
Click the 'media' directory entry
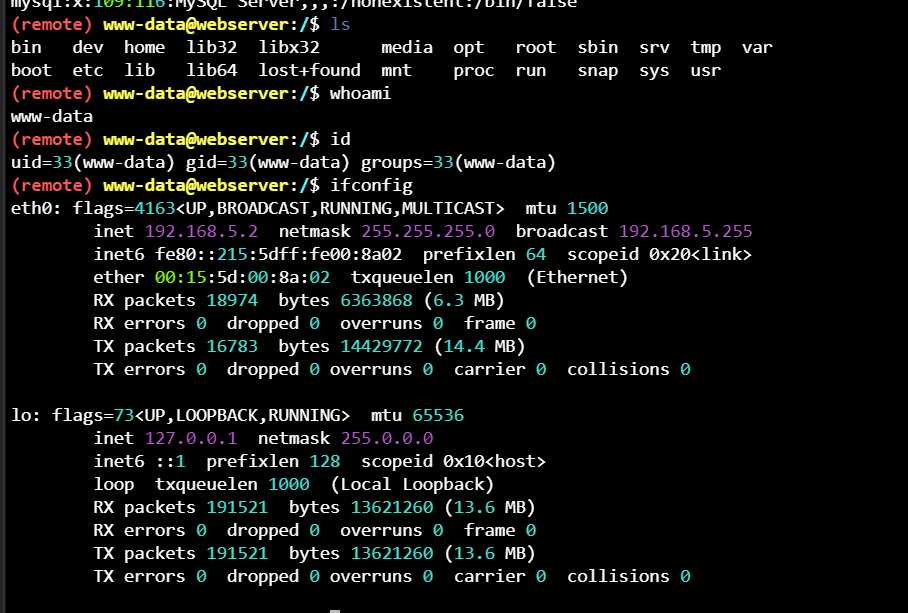[407, 47]
